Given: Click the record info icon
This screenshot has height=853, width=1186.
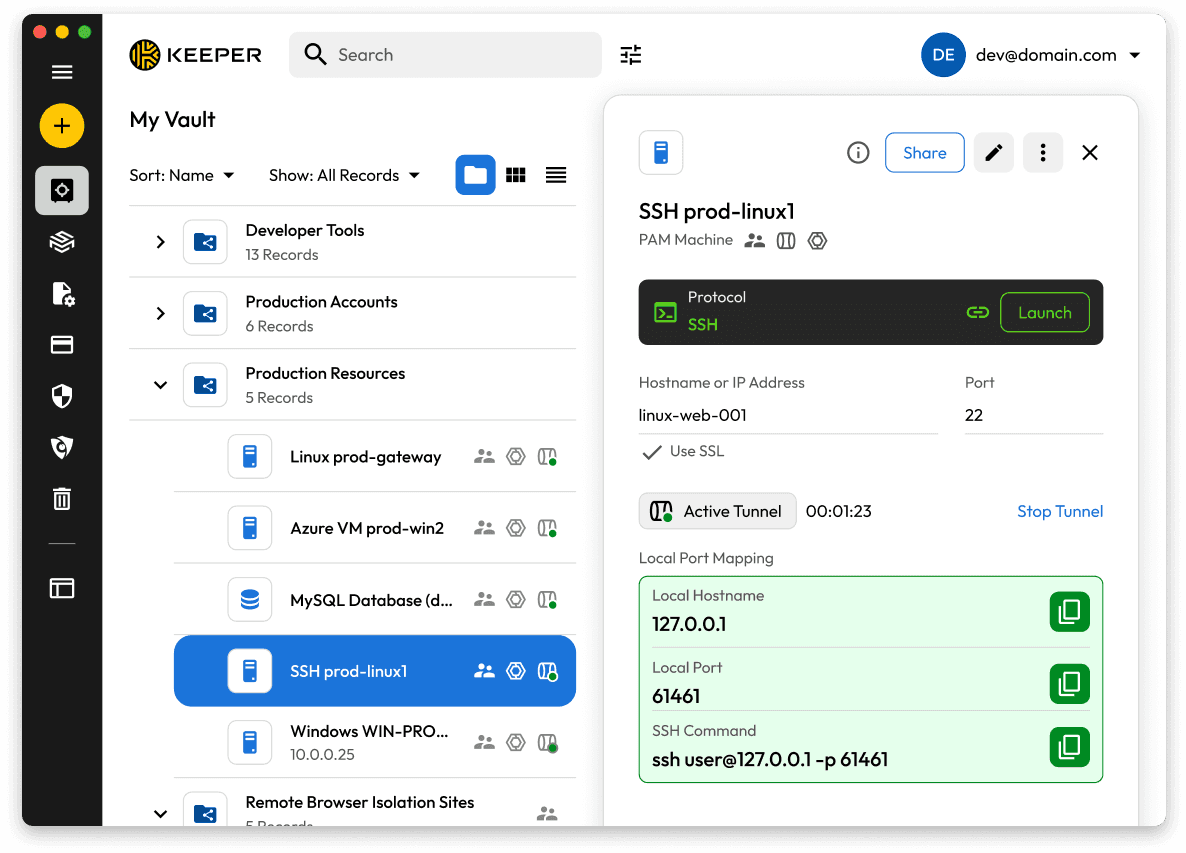Looking at the screenshot, I should click(x=857, y=152).
